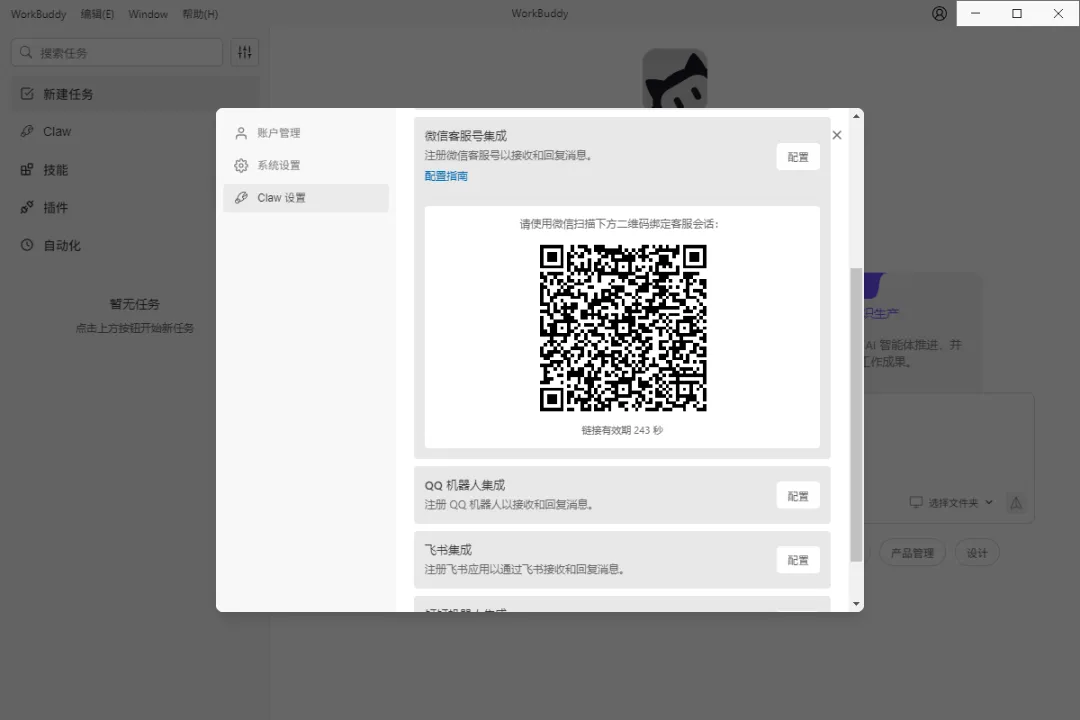Open 自动化 in the sidebar

coord(135,245)
